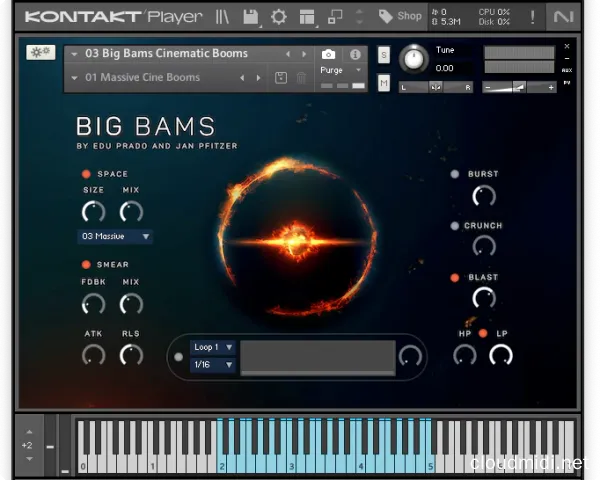This screenshot has height=480, width=600.
Task: Open the workspace layout panel icon
Action: pos(307,17)
